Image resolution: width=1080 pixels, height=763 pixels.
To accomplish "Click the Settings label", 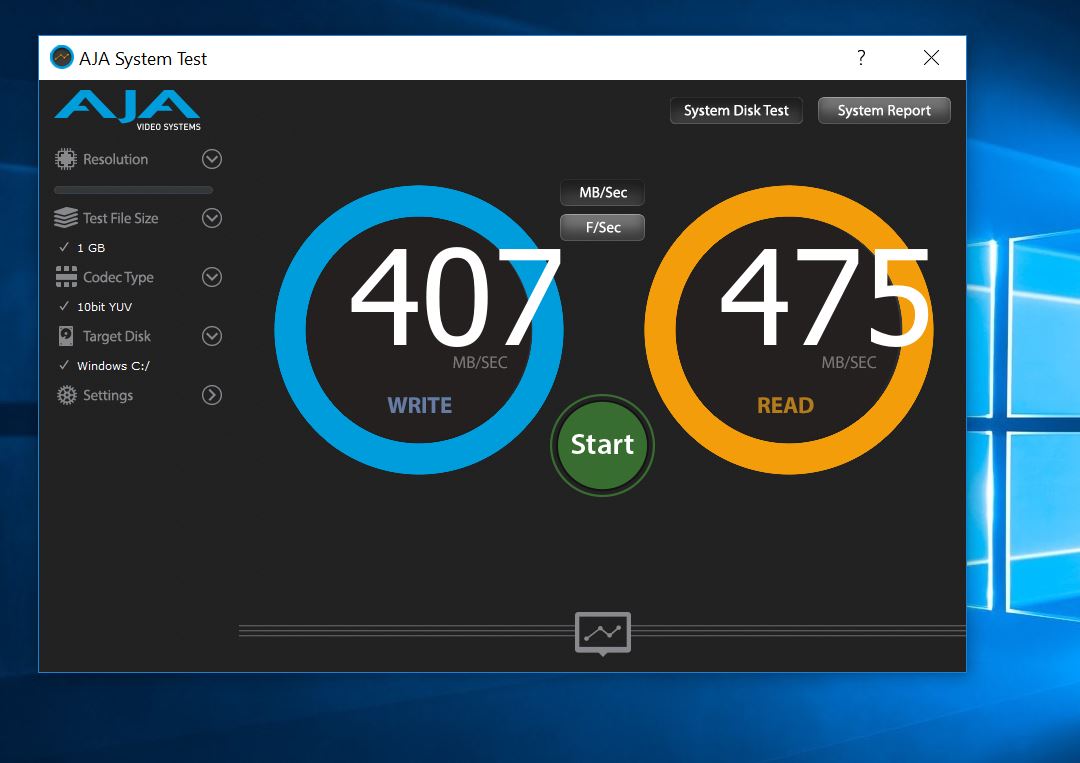I will (x=108, y=395).
